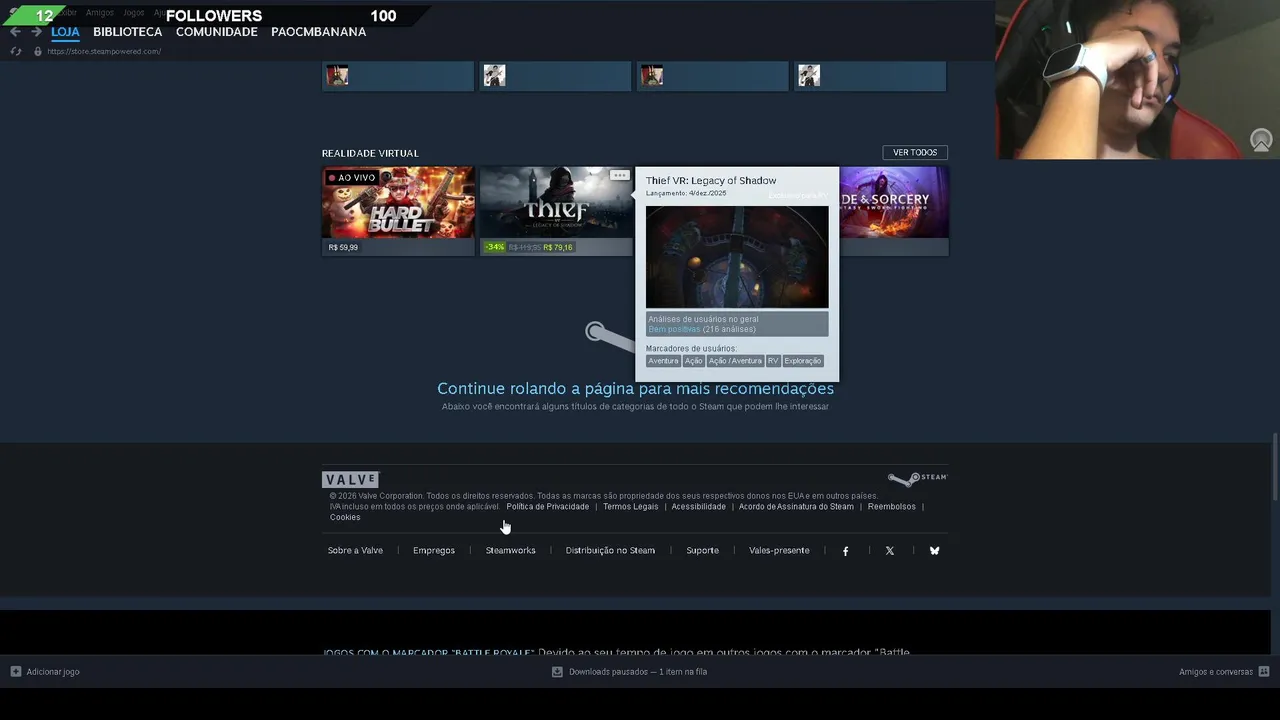Go forward with the forward arrow

click(x=36, y=32)
